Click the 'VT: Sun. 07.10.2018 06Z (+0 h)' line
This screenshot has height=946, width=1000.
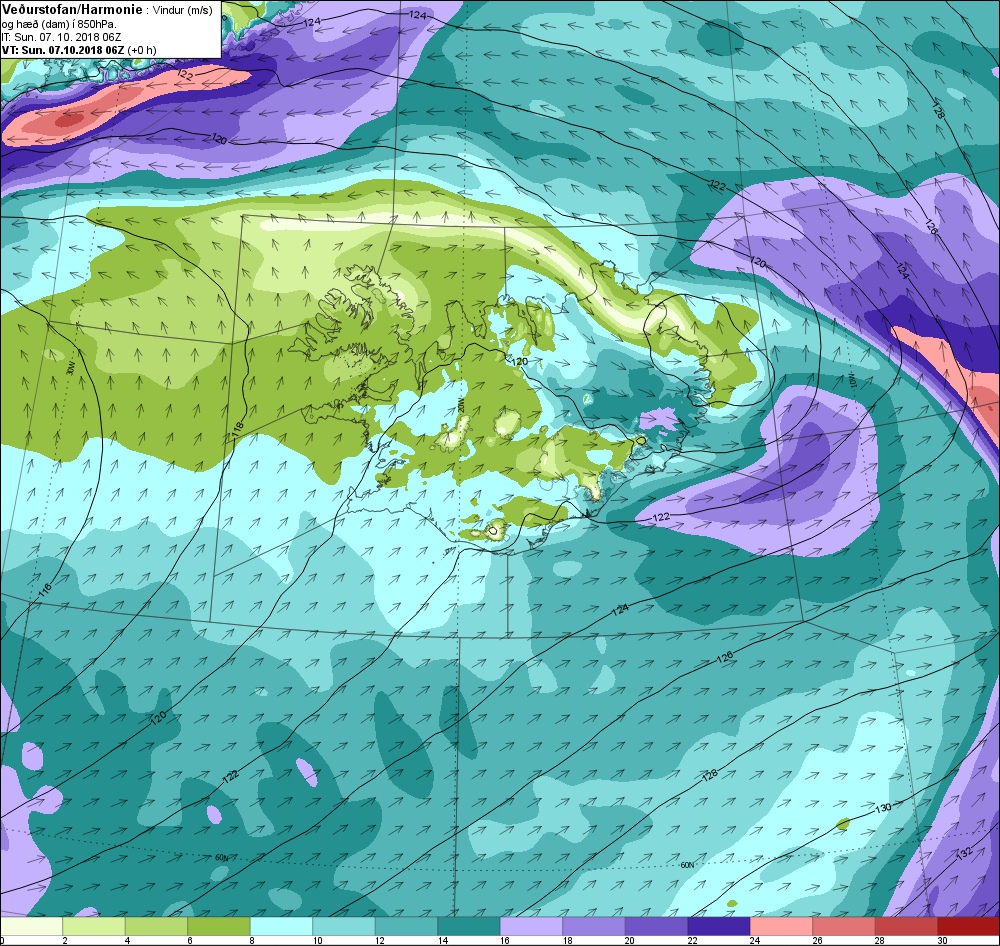coord(79,50)
